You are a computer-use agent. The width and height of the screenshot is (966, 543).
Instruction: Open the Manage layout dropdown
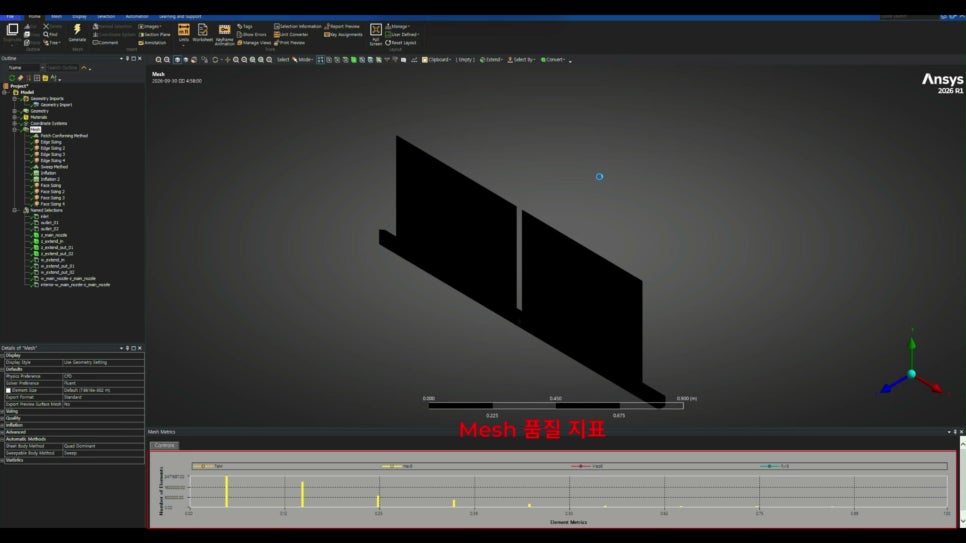click(x=398, y=27)
